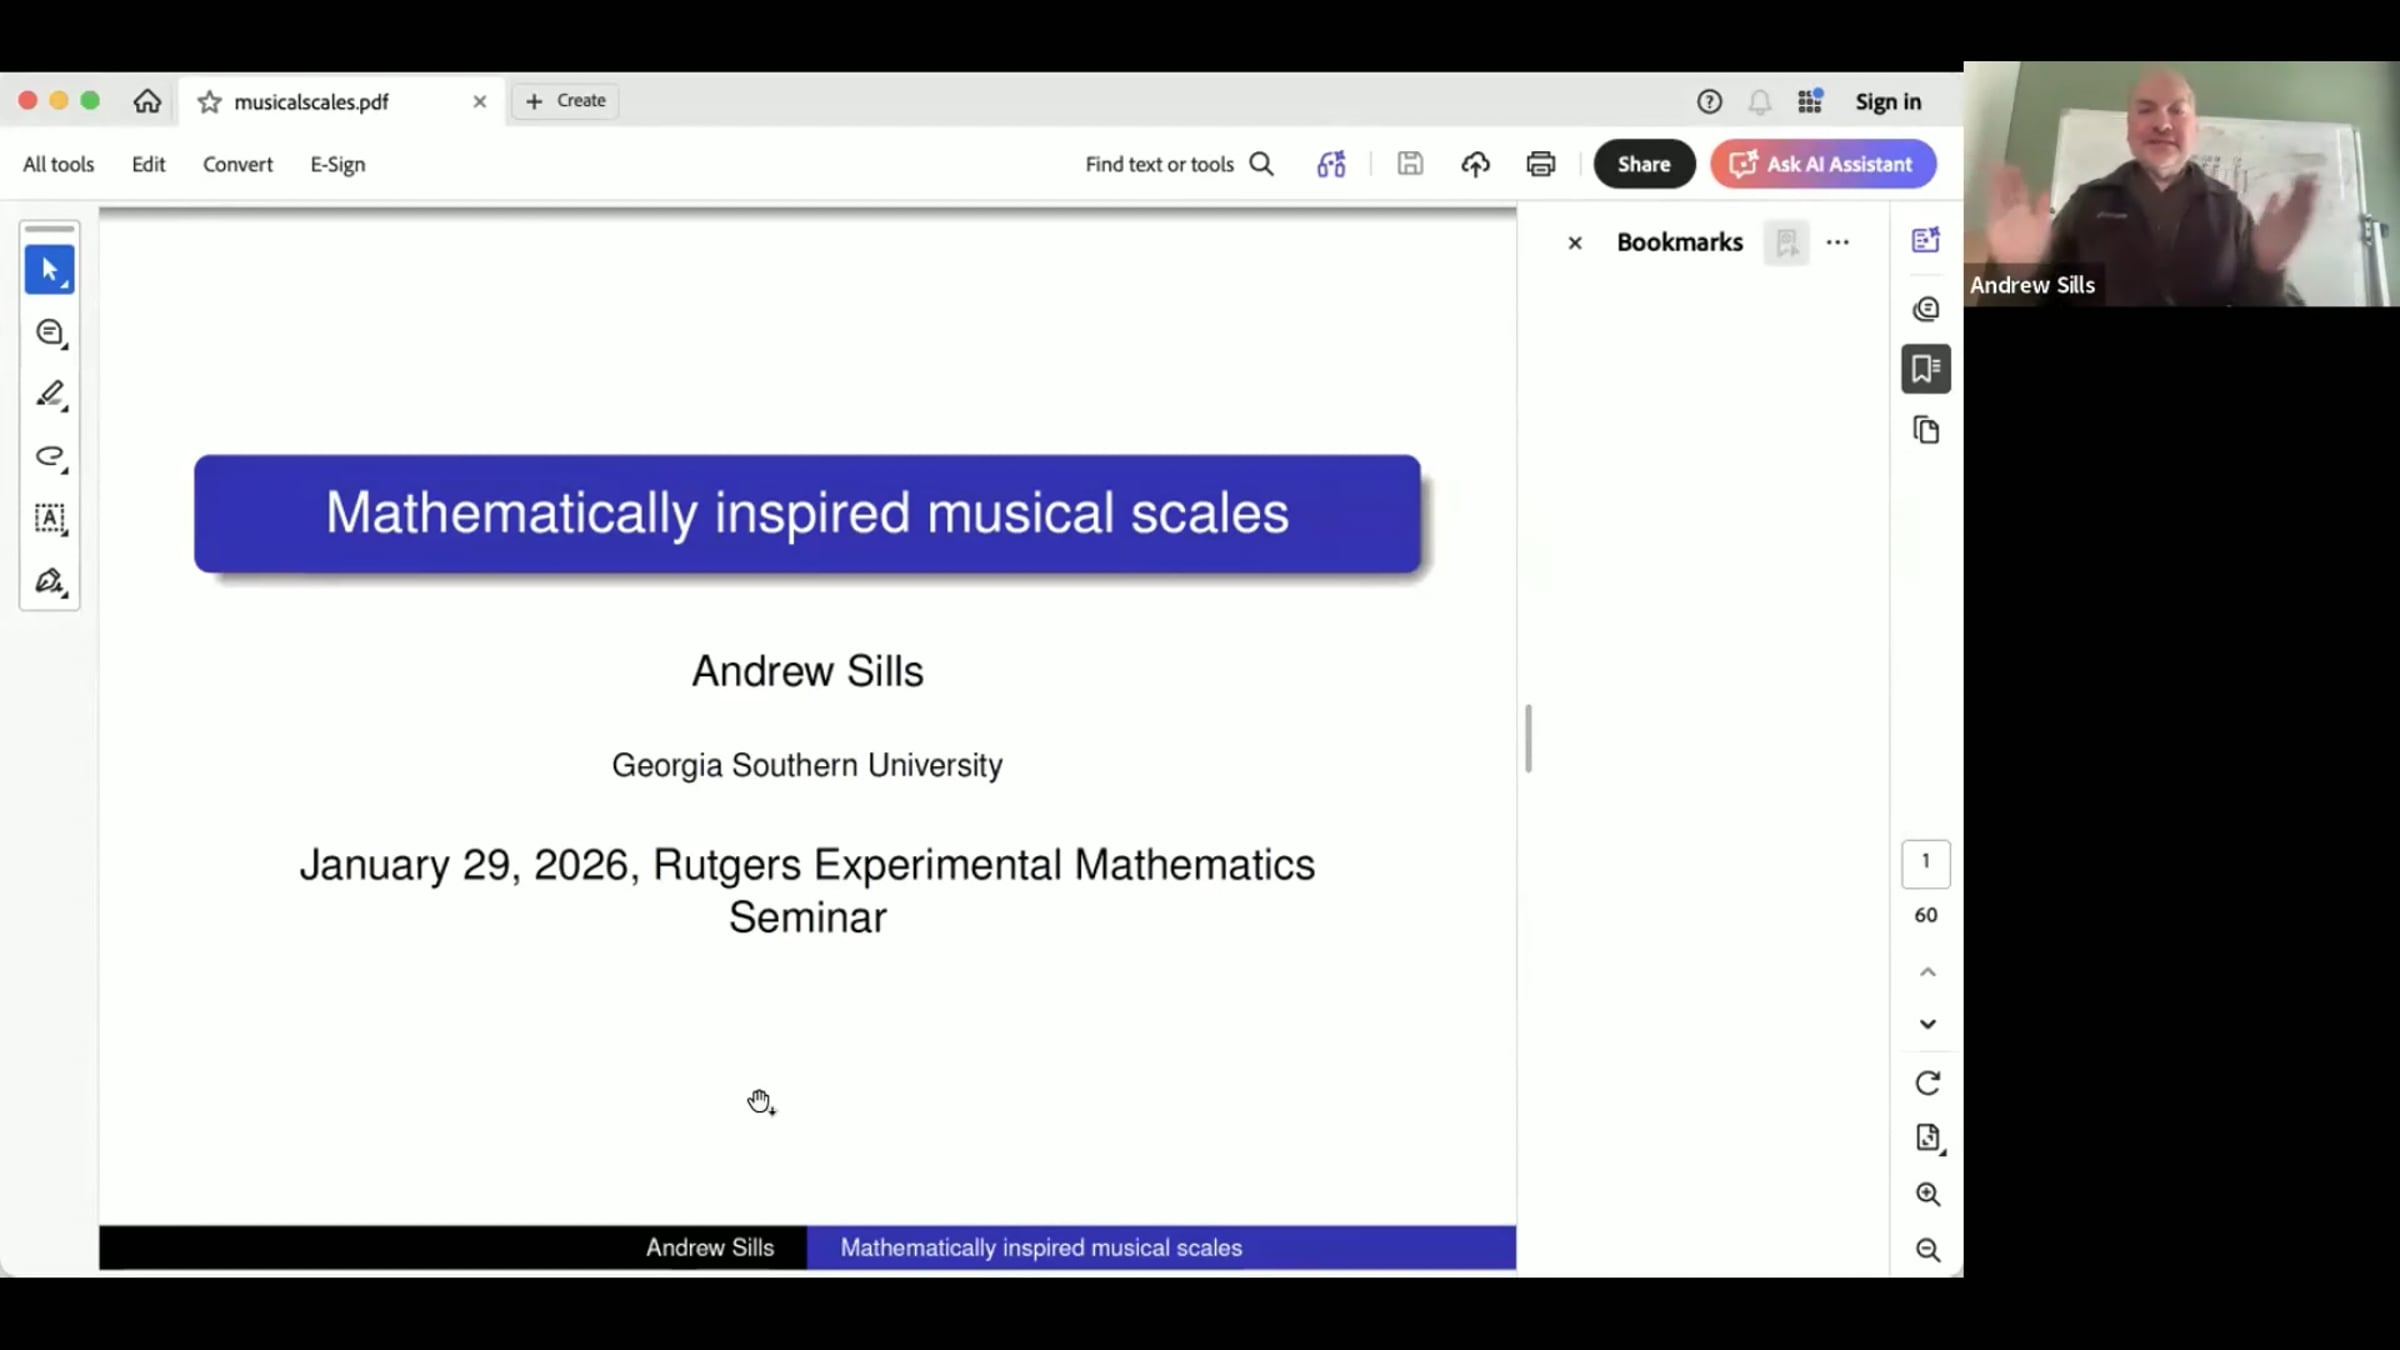Open the Convert menu
The image size is (2400, 1350).
(237, 164)
